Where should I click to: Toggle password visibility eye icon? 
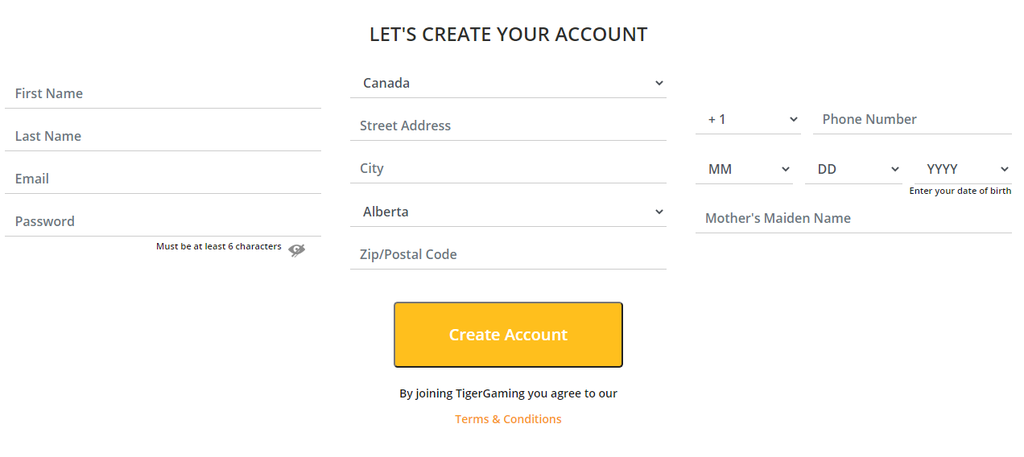coord(296,249)
